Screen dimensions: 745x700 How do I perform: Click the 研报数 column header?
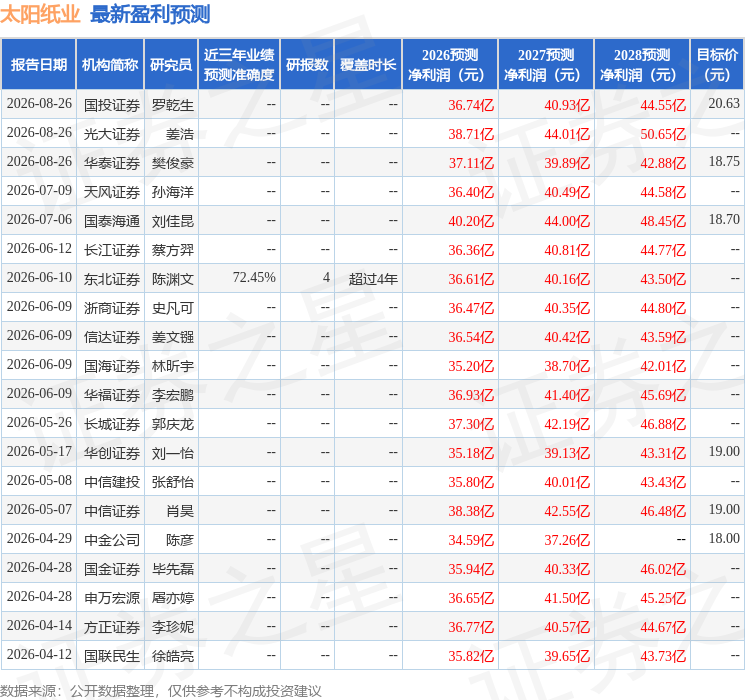[307, 65]
